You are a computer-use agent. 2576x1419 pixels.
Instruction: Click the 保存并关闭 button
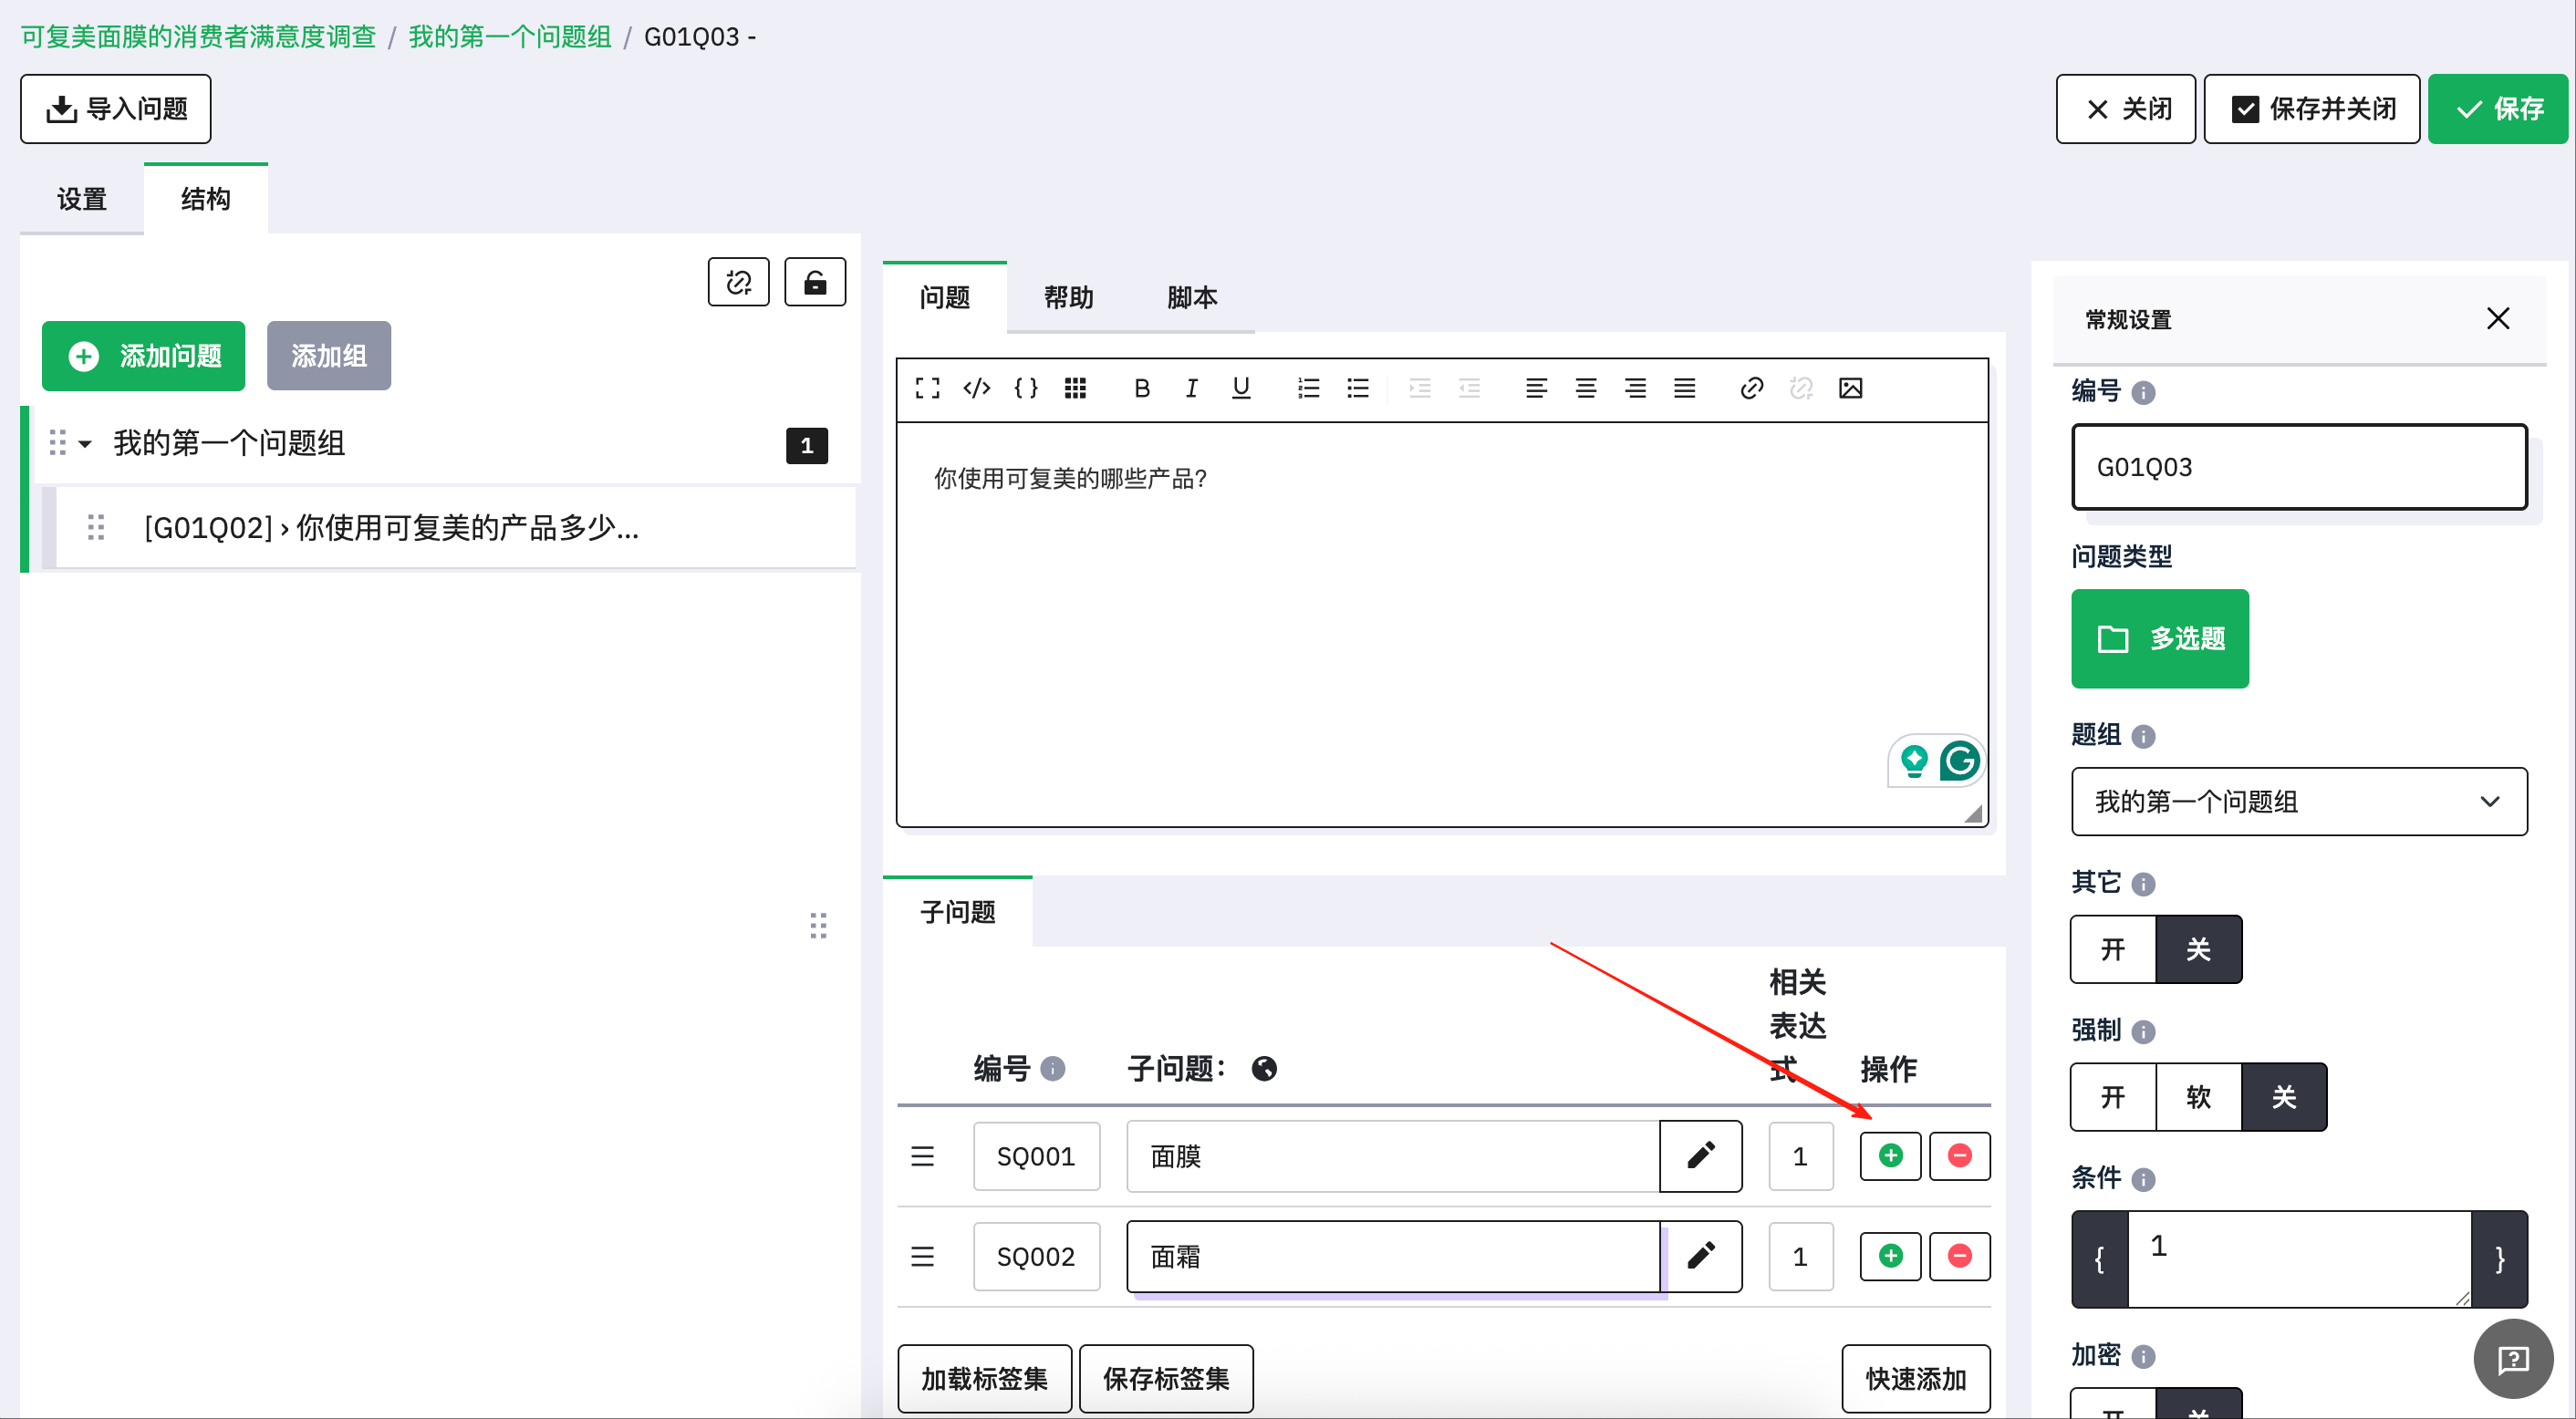(x=2311, y=108)
